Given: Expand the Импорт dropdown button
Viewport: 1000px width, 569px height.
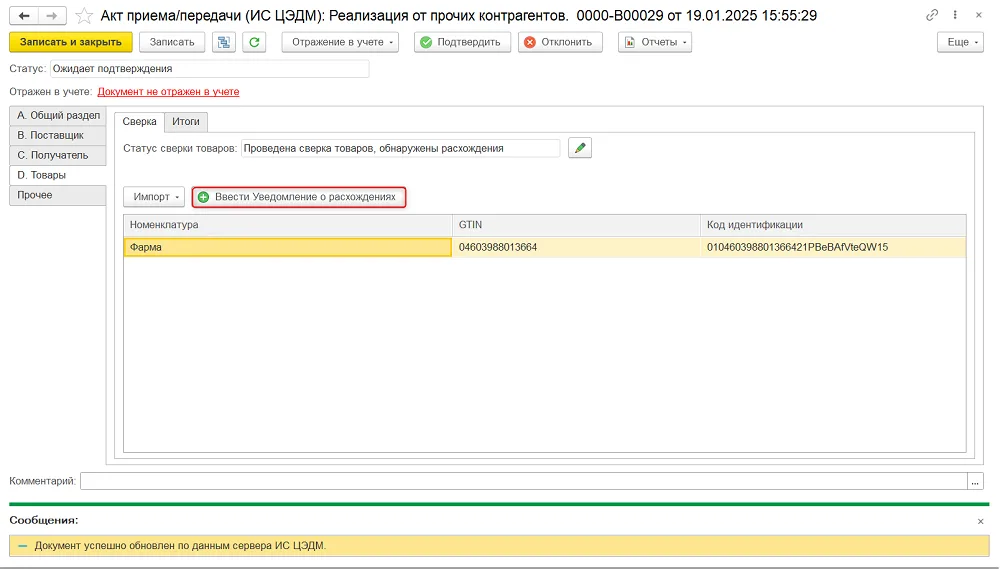Looking at the screenshot, I should 154,196.
